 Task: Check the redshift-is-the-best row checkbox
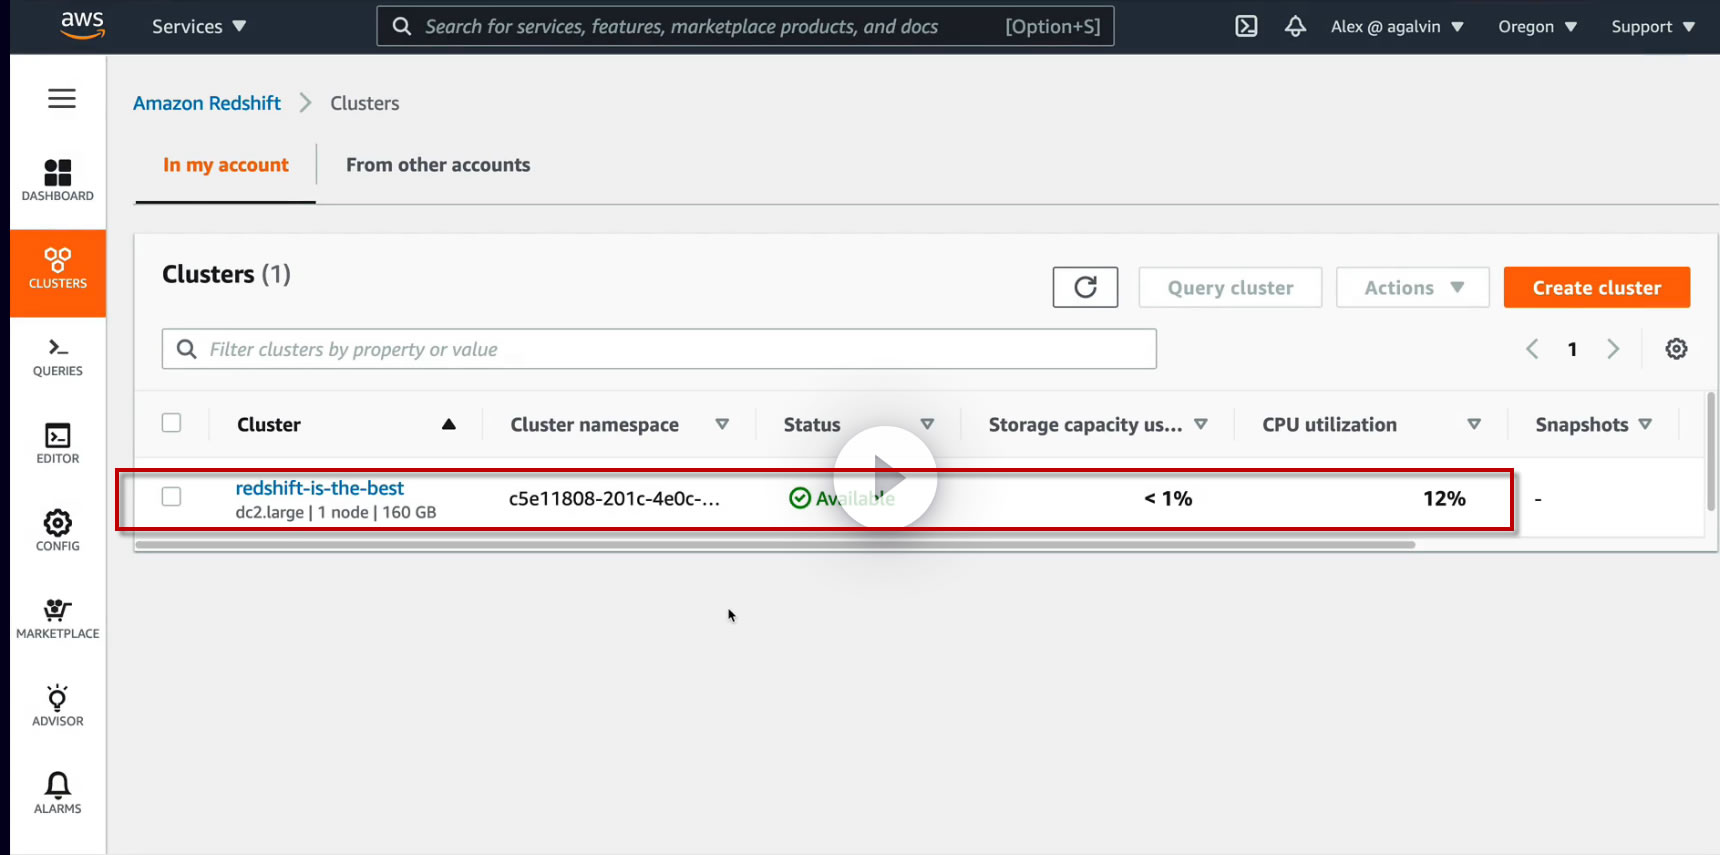pyautogui.click(x=172, y=497)
